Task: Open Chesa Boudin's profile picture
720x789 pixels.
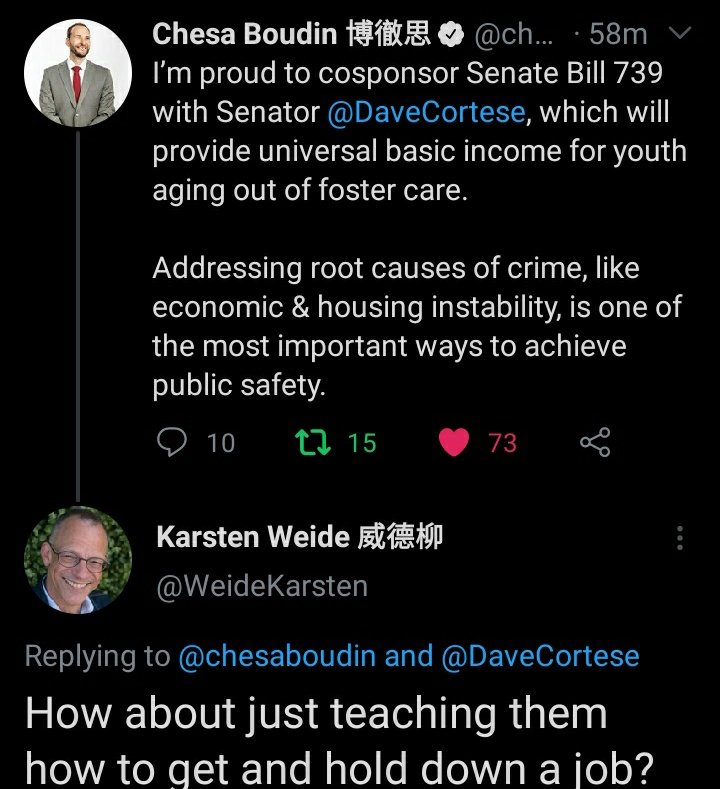Action: coord(78,73)
